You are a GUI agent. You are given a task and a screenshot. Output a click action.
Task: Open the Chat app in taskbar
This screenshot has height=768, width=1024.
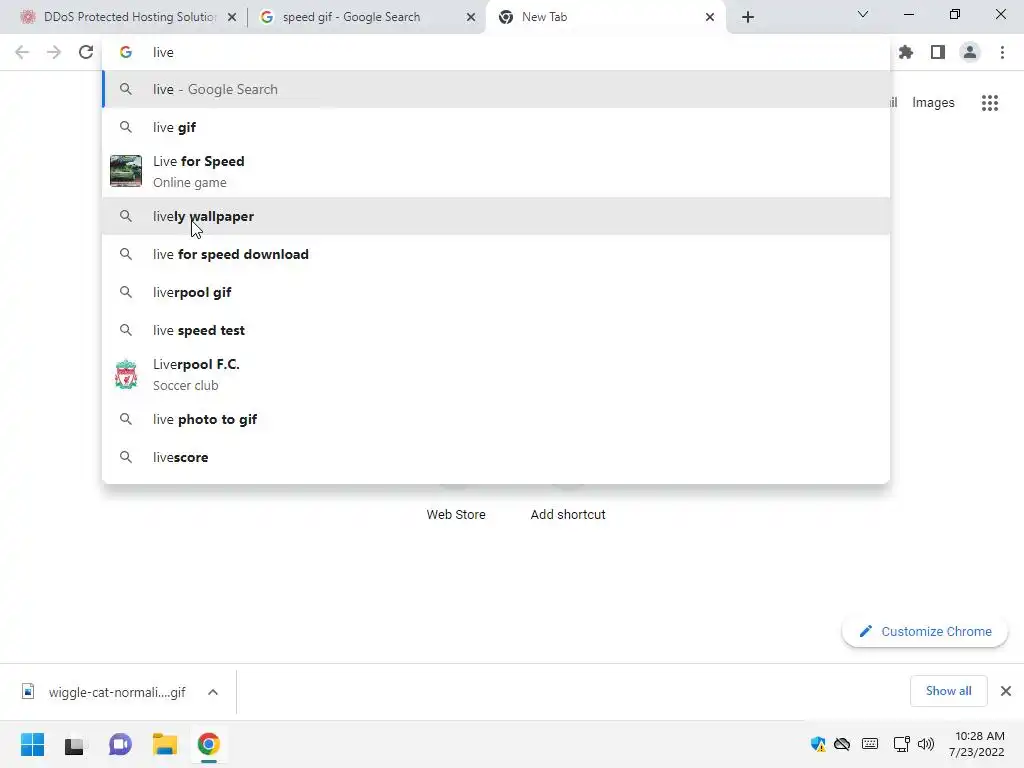click(120, 744)
